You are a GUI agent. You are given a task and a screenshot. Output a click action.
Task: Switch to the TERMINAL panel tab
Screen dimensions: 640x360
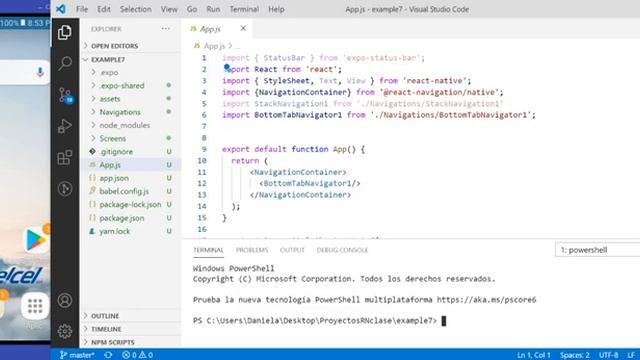coord(209,250)
